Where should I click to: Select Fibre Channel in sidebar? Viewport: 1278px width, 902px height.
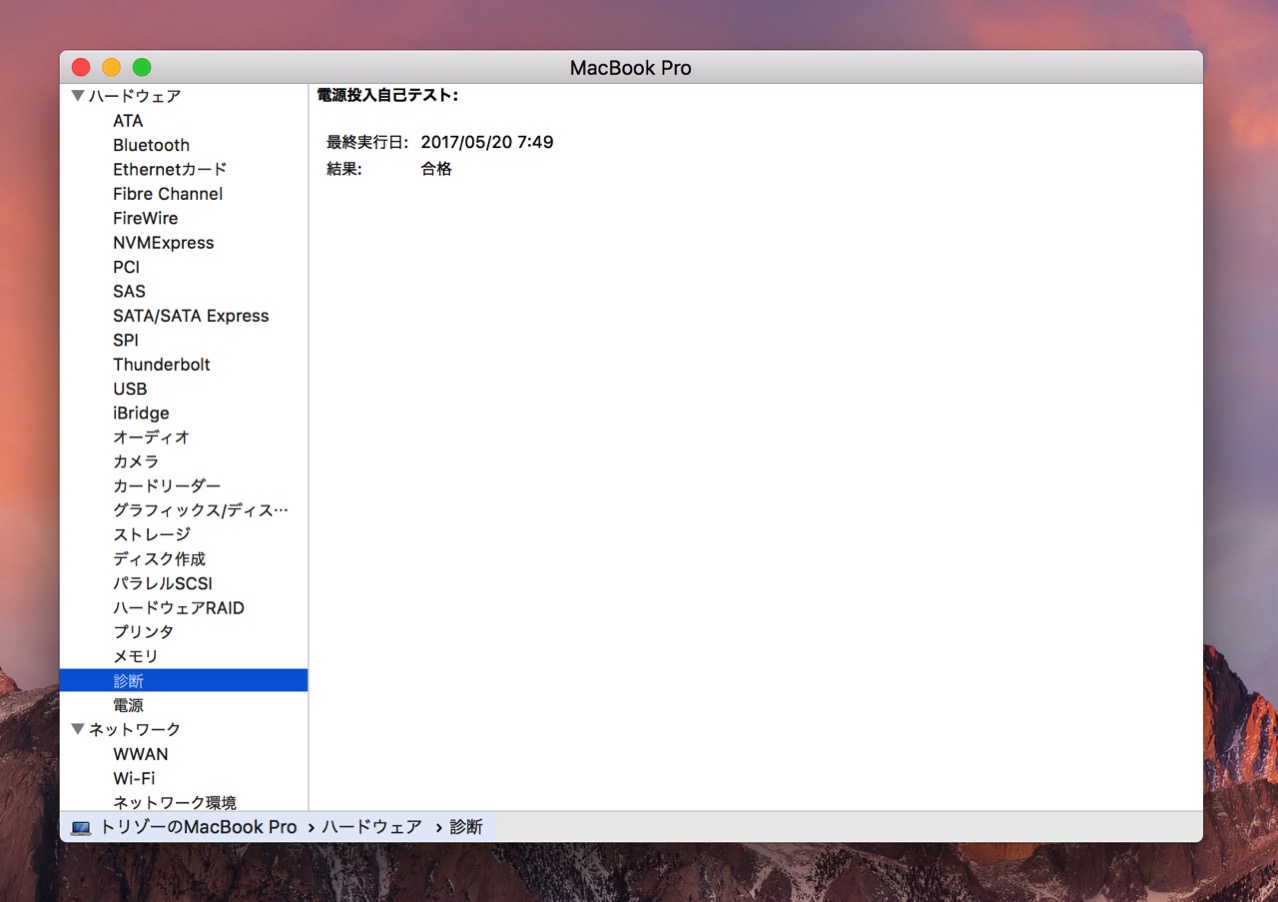coord(168,194)
